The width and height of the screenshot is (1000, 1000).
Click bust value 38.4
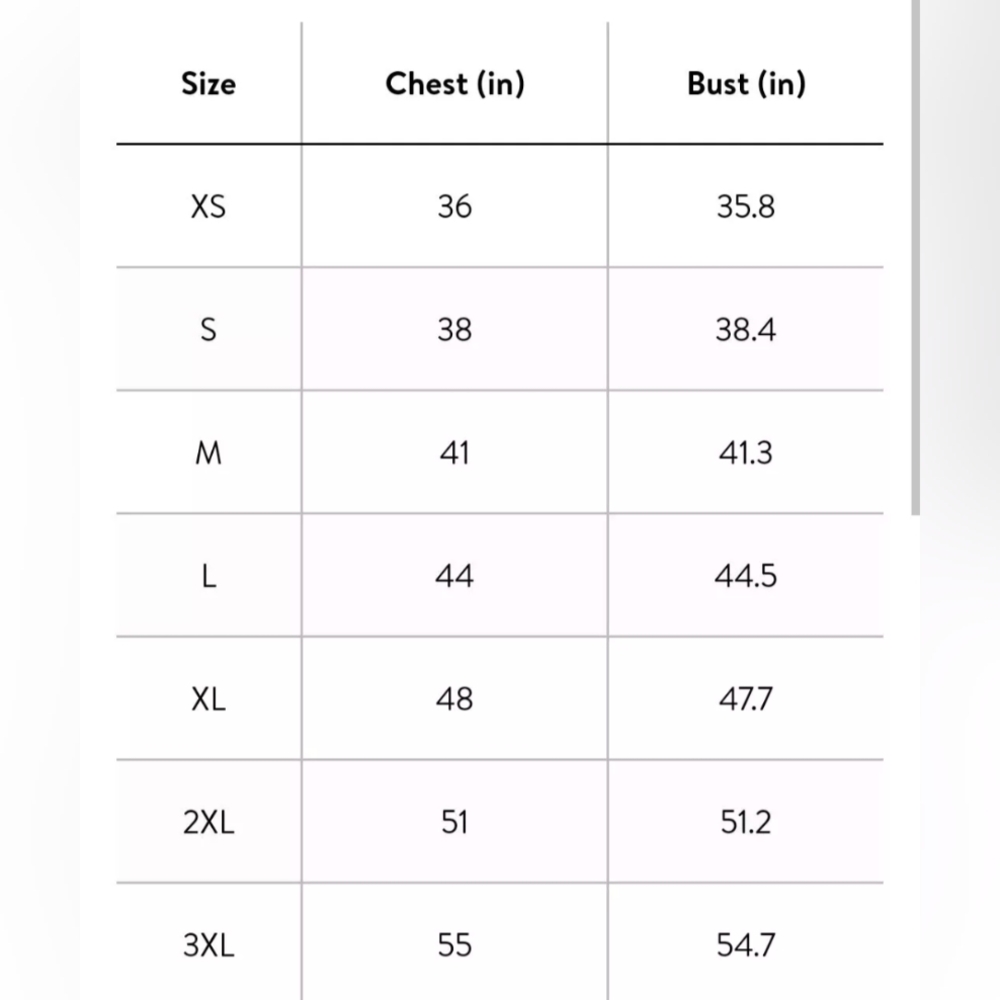coord(746,330)
